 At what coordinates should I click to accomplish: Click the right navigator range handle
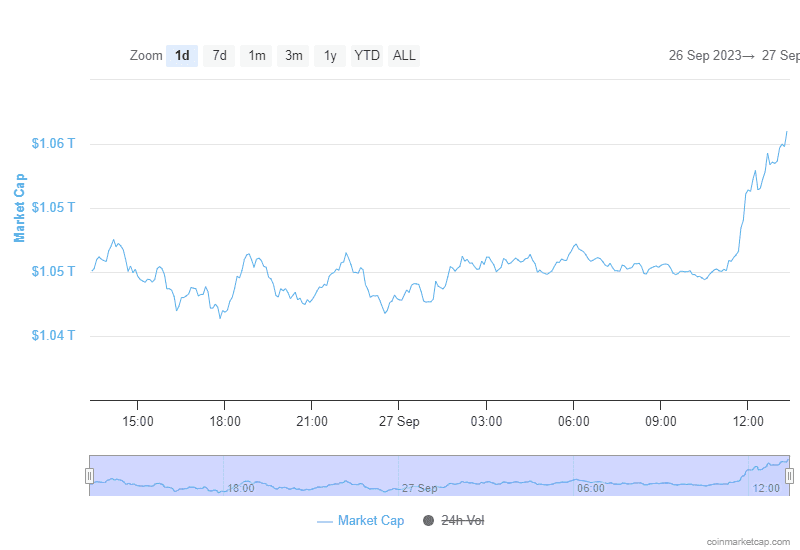pos(789,476)
